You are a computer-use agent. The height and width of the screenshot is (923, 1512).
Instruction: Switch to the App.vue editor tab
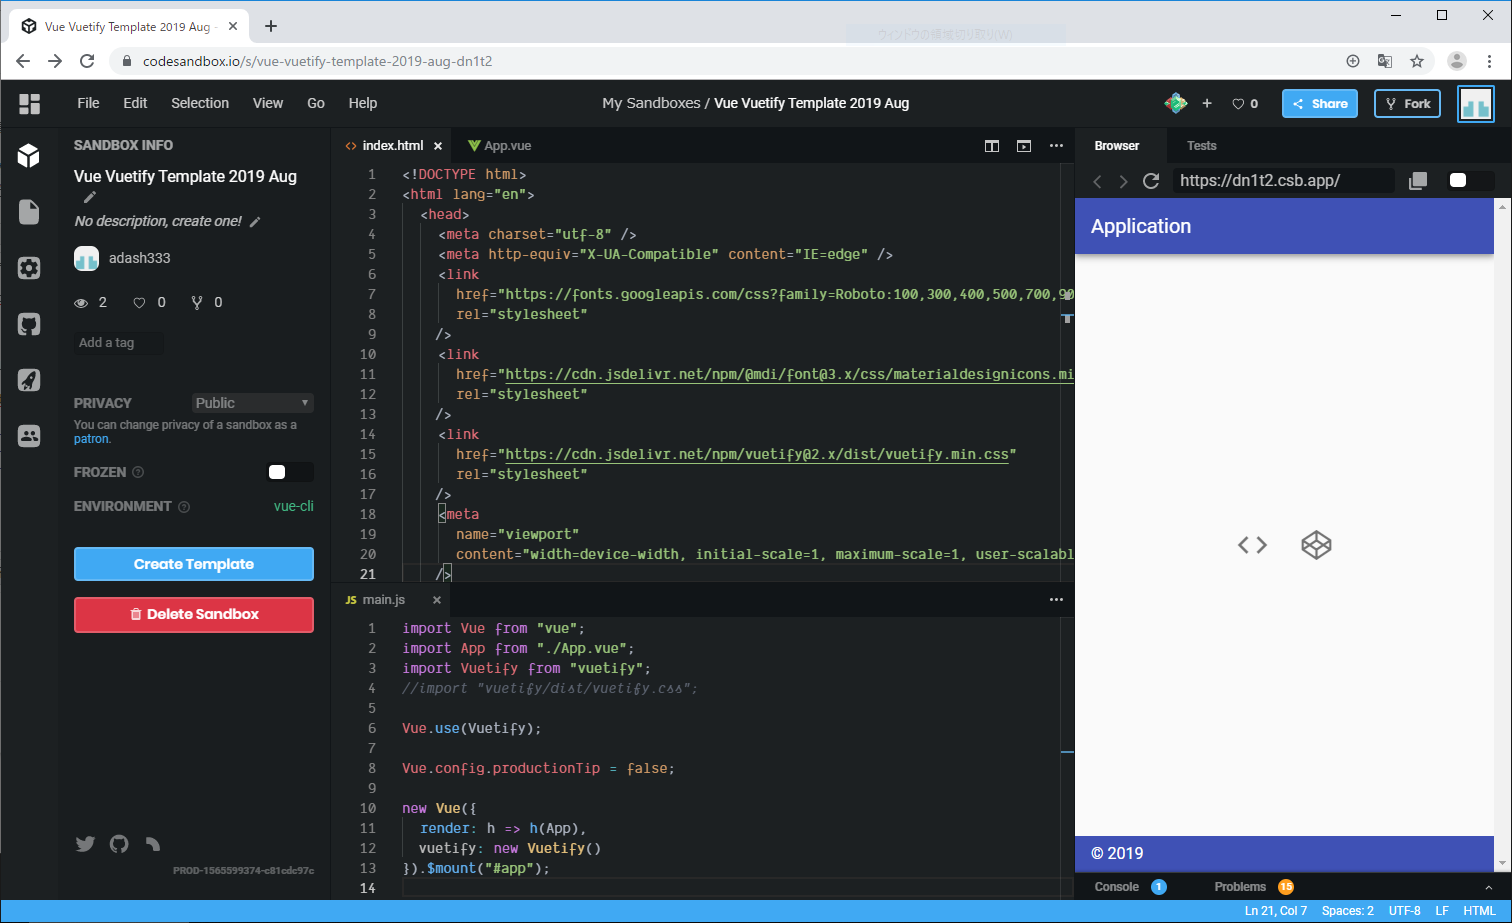[500, 146]
